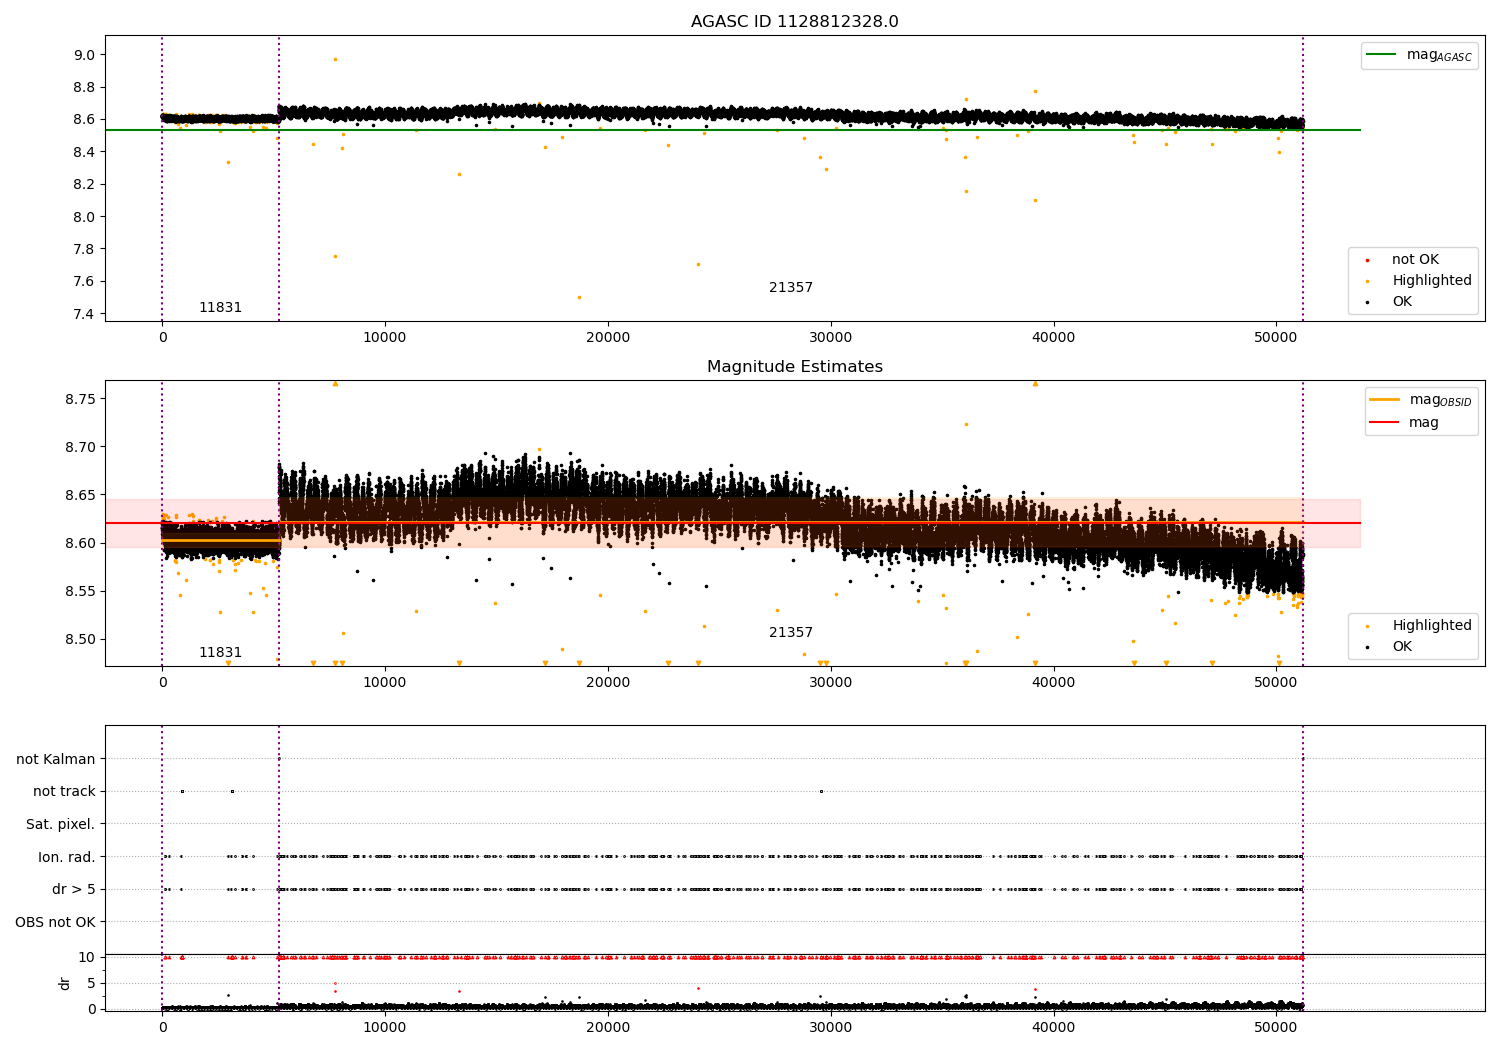The width and height of the screenshot is (1500, 1050).
Task: Click the rotated 'dr' y-axis label
Action: click(x=65, y=983)
